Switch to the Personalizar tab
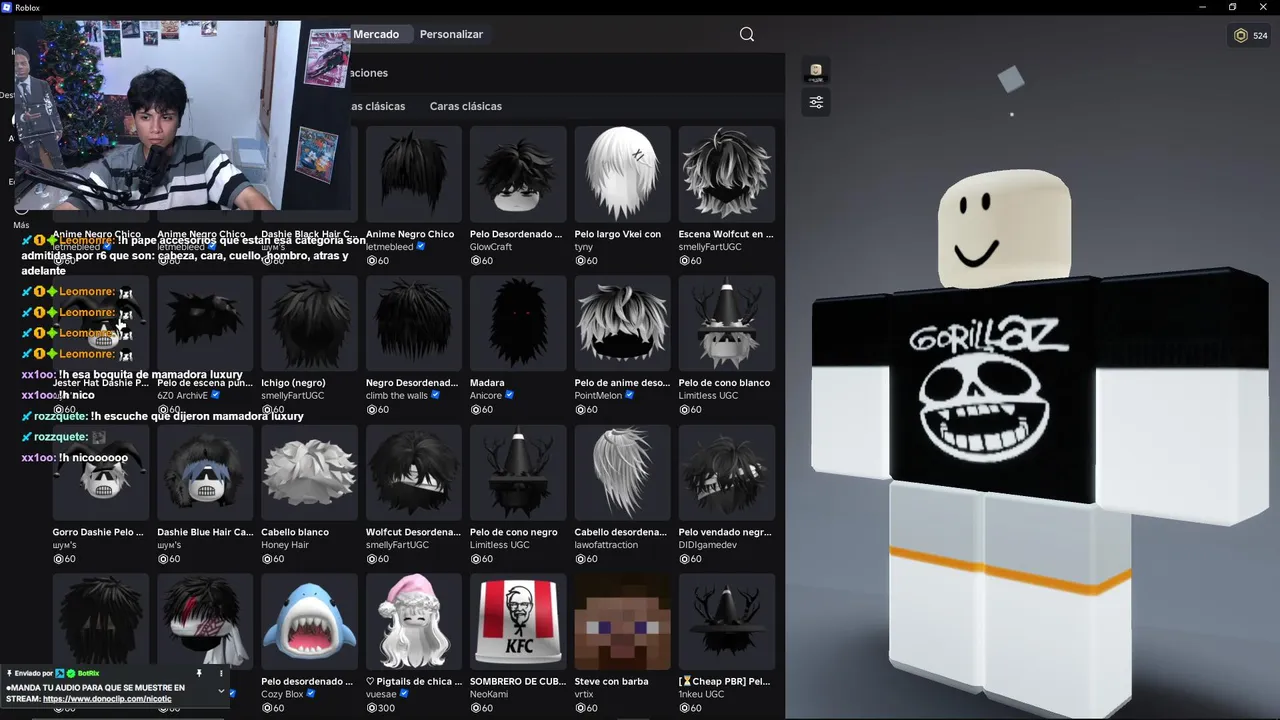The height and width of the screenshot is (720, 1280). point(451,34)
